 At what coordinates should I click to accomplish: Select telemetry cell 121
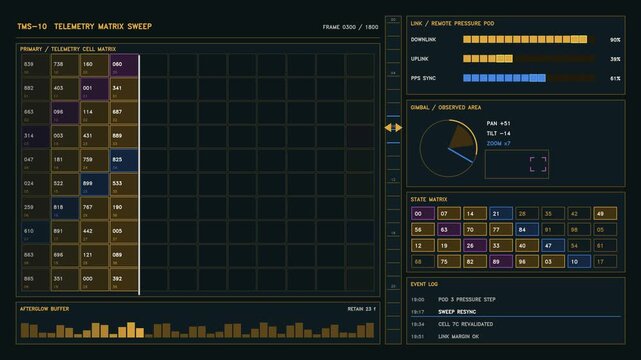(94, 256)
